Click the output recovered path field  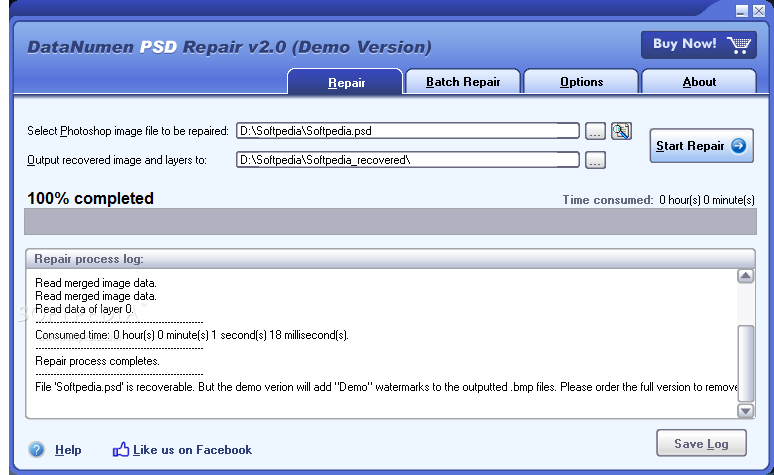click(x=408, y=160)
